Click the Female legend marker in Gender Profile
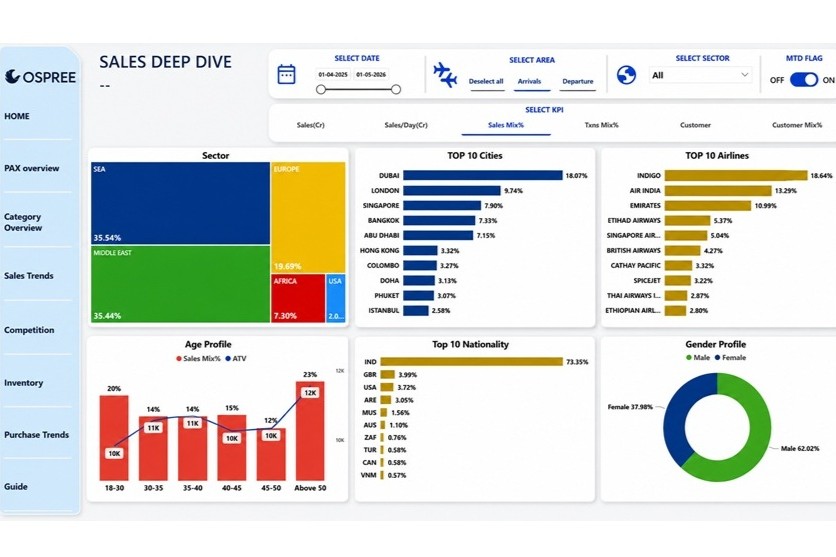Image resolution: width=836 pixels, height=557 pixels. pos(717,358)
